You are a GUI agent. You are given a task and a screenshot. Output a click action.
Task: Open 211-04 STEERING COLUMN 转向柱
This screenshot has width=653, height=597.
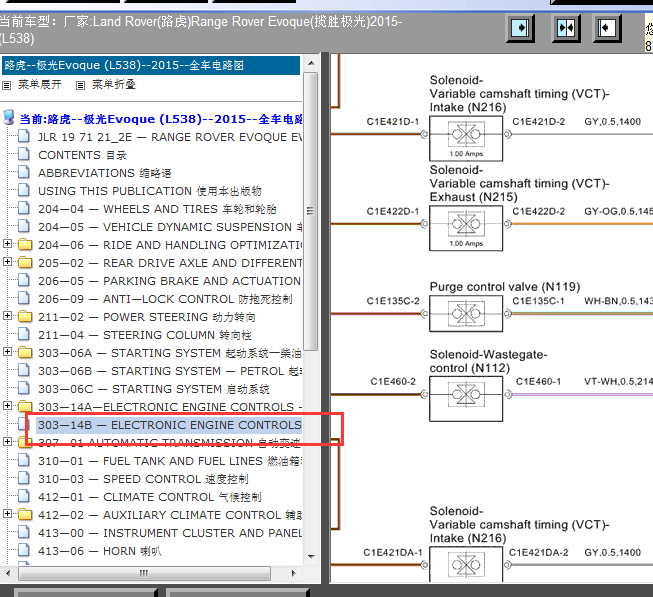145,335
